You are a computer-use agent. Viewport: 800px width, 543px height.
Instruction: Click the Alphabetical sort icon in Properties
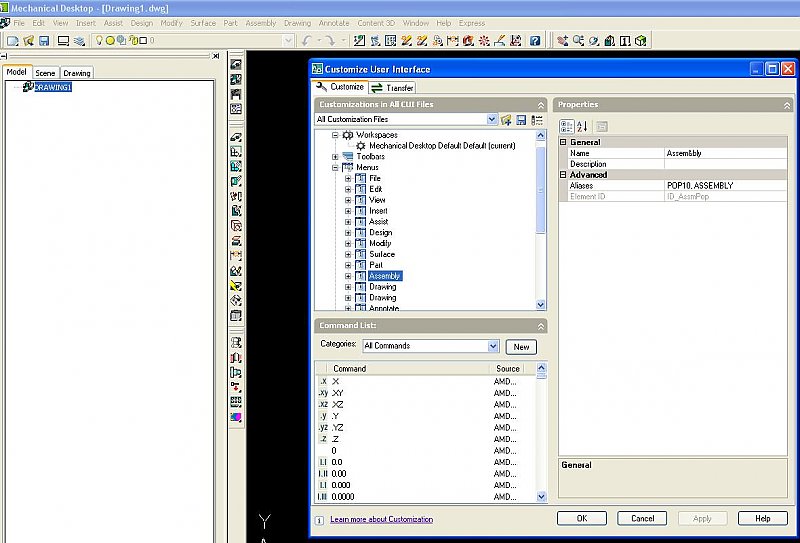click(583, 126)
